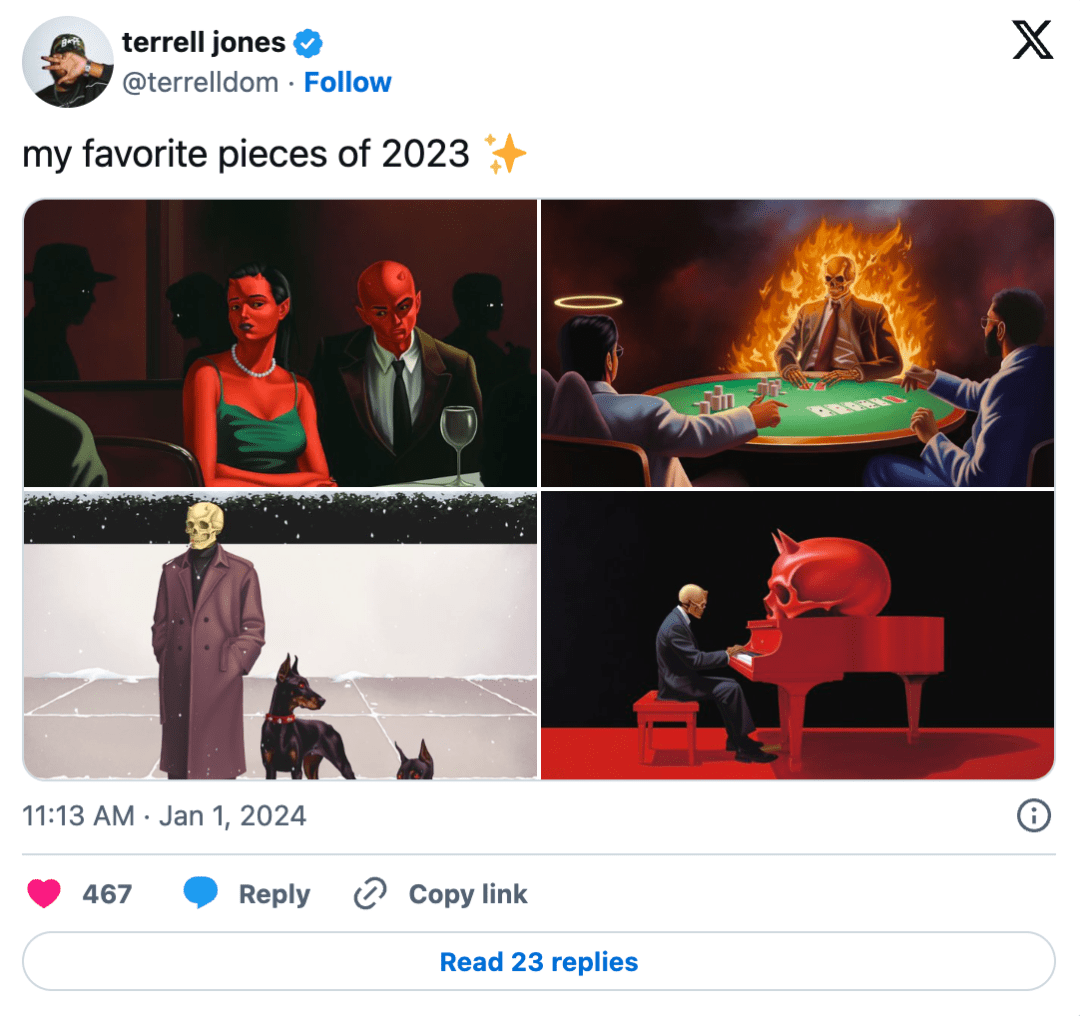Open the flaming skeleton poker painting
The height and width of the screenshot is (1016, 1080).
(797, 343)
